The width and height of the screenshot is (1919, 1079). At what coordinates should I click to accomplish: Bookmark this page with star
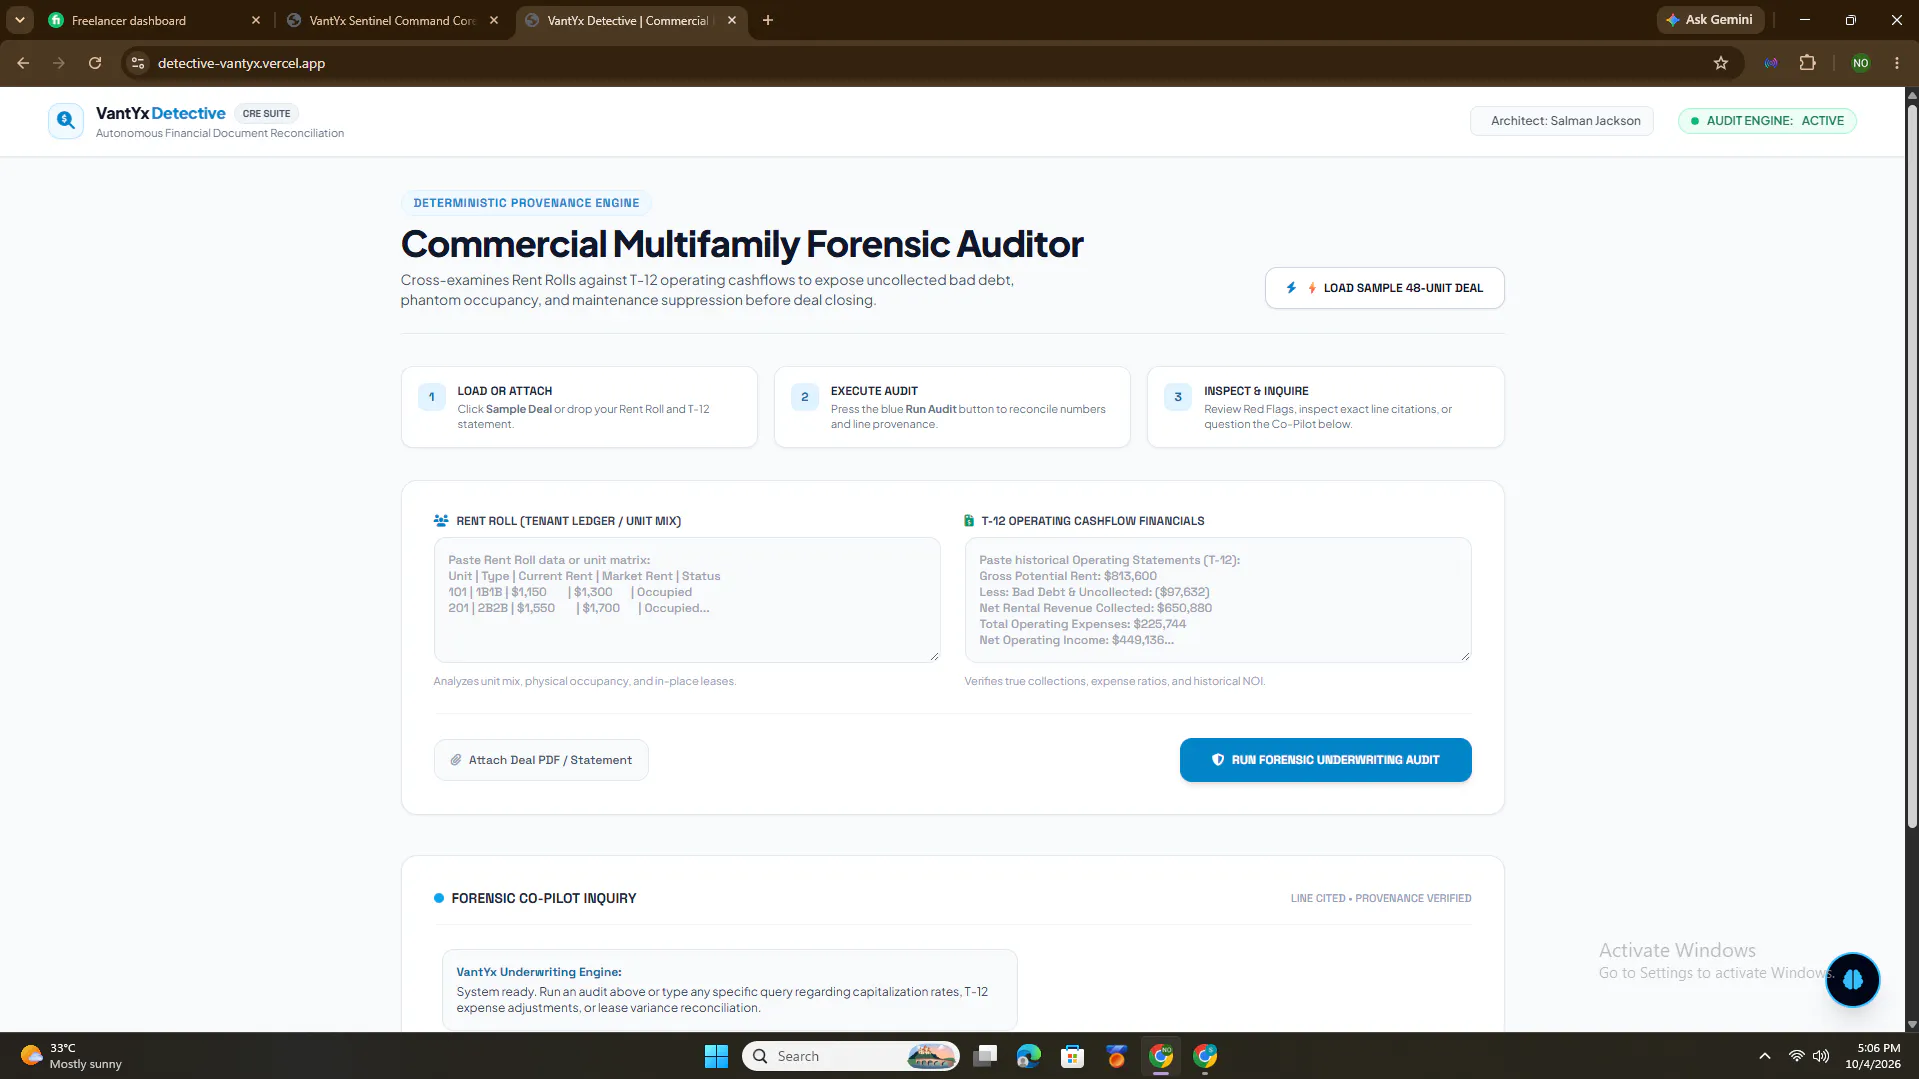point(1721,63)
